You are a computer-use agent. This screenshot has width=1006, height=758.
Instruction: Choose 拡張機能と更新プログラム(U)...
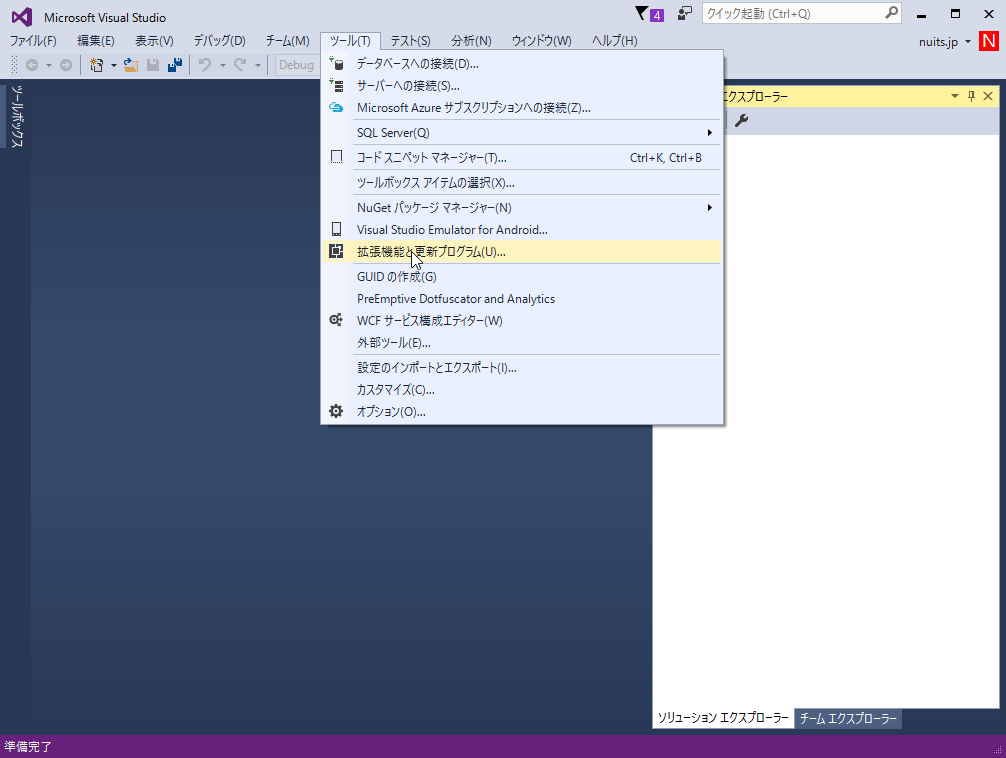point(522,252)
